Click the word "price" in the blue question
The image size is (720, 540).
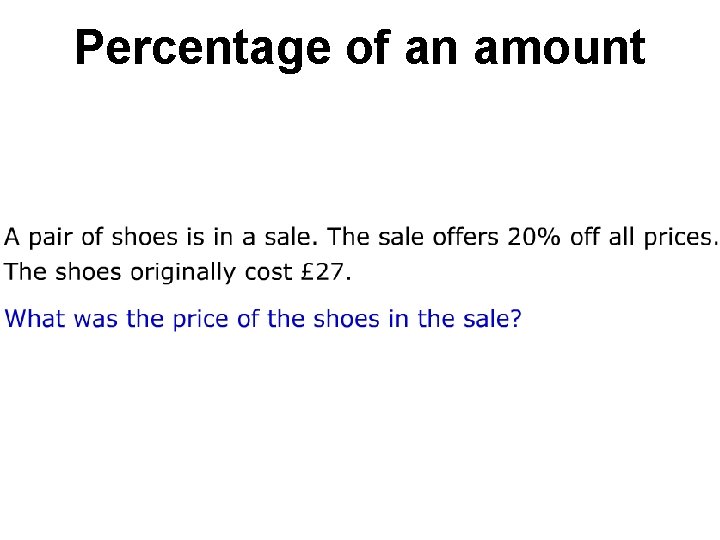tap(200, 320)
